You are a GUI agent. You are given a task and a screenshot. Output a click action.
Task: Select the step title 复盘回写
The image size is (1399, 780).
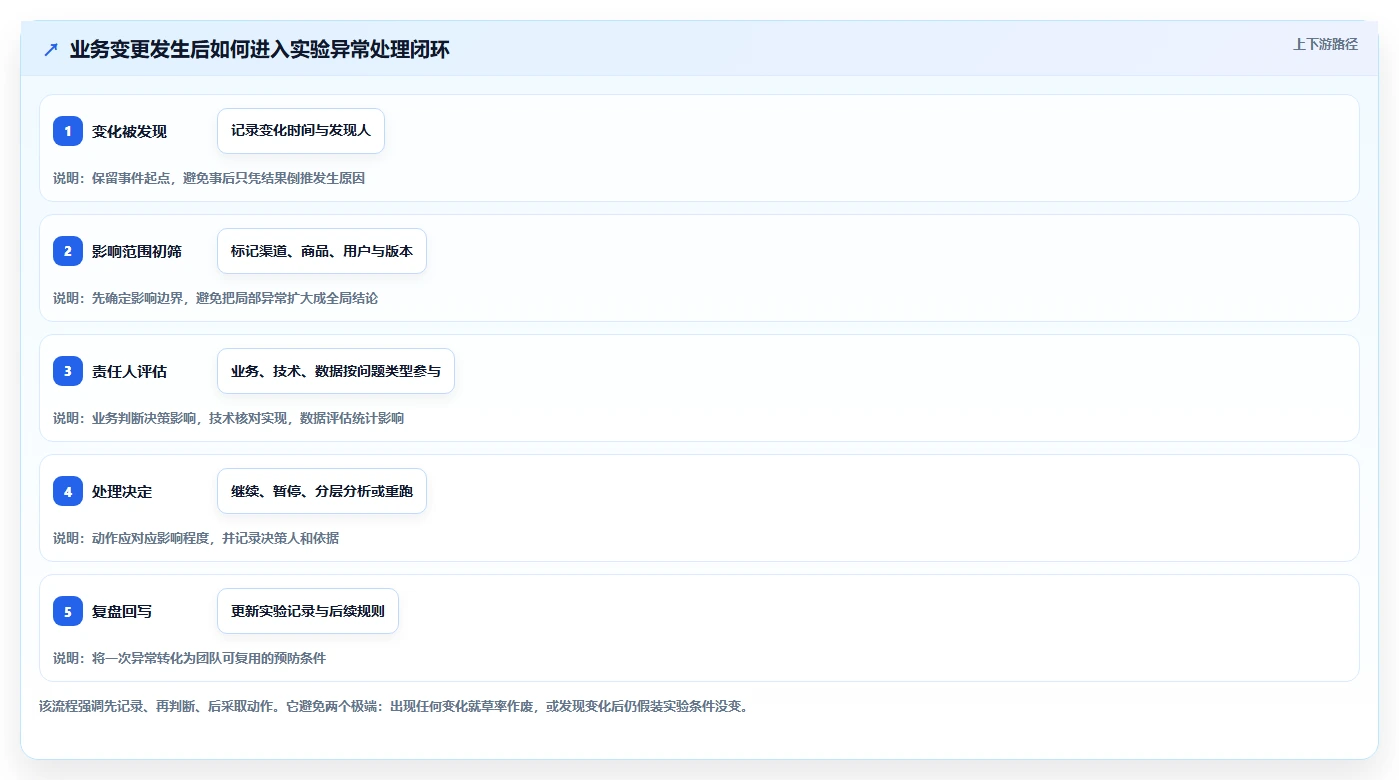click(122, 612)
